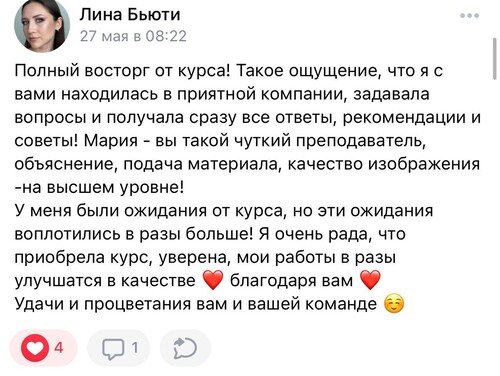Open Лина Бьюти's profile avatar photo
The height and width of the screenshot is (376, 500).
pos(42,26)
